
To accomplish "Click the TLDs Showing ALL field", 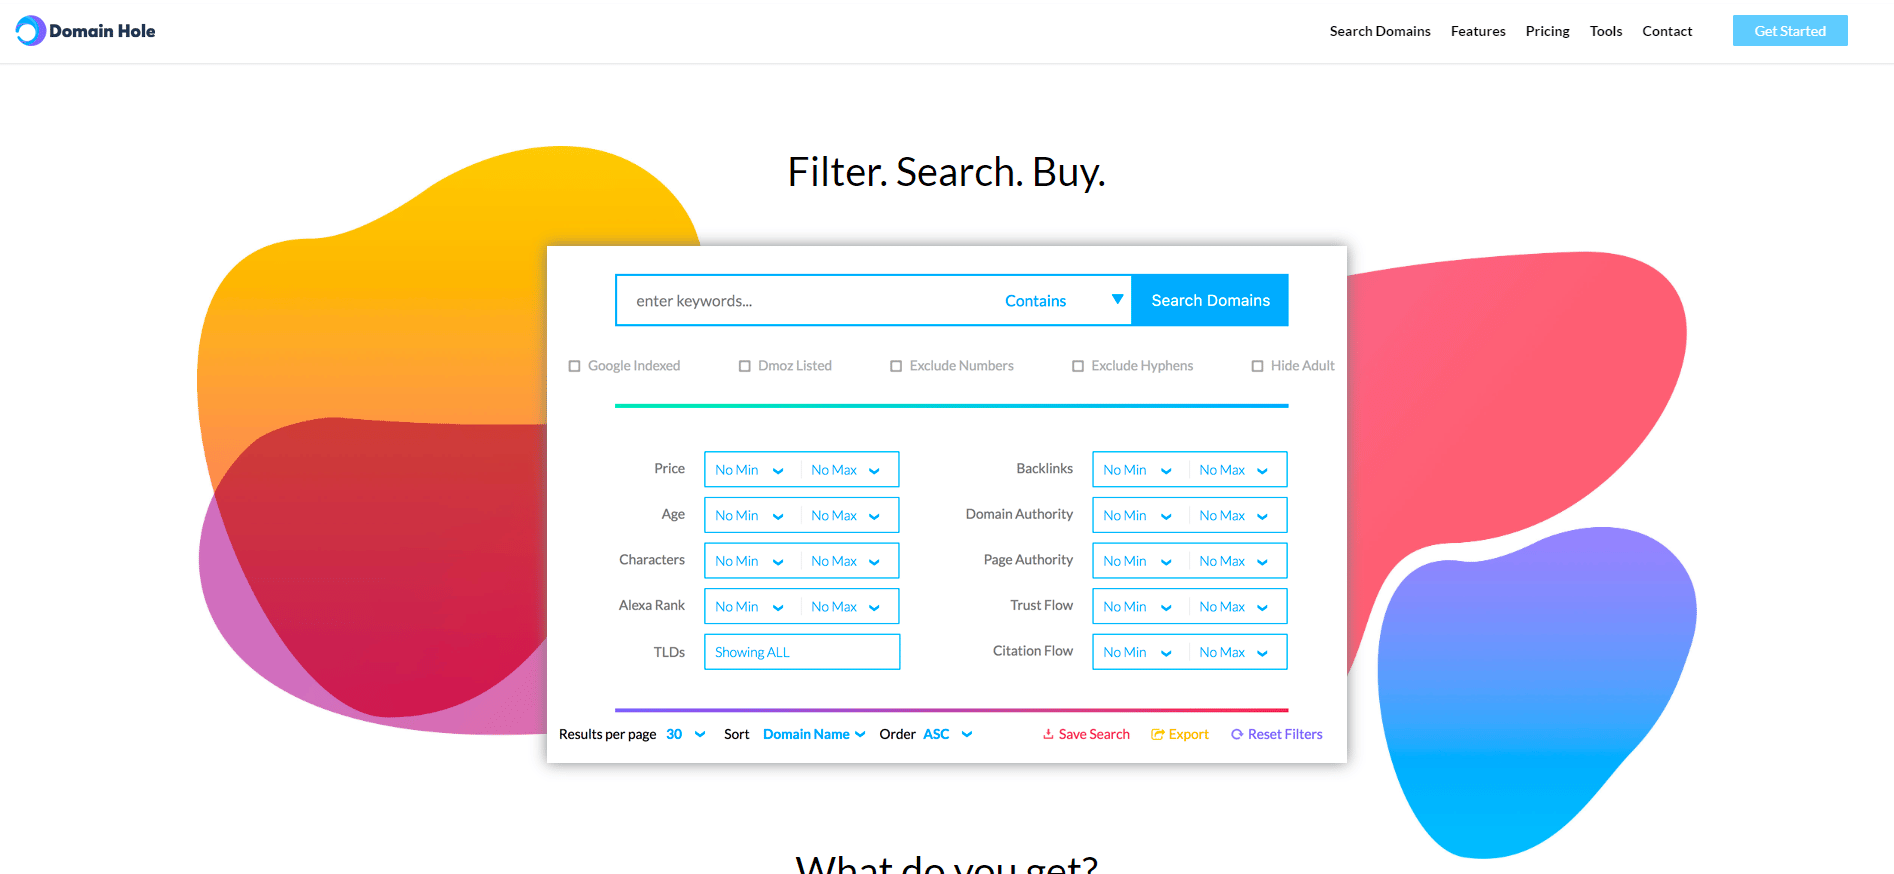I will click(802, 652).
